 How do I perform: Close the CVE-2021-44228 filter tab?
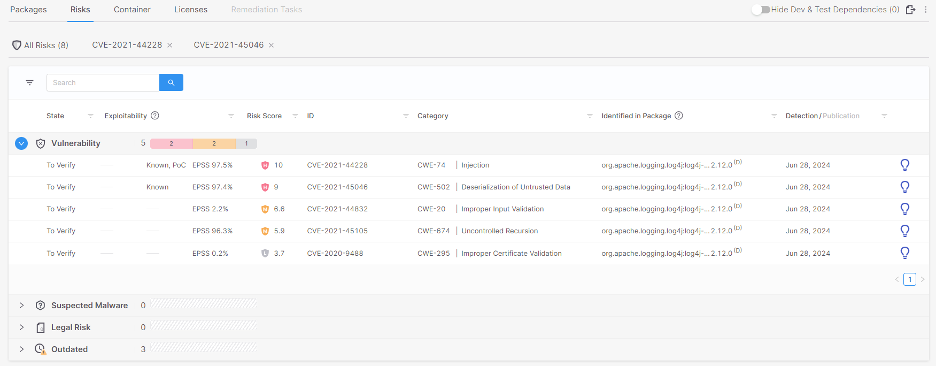[x=170, y=45]
